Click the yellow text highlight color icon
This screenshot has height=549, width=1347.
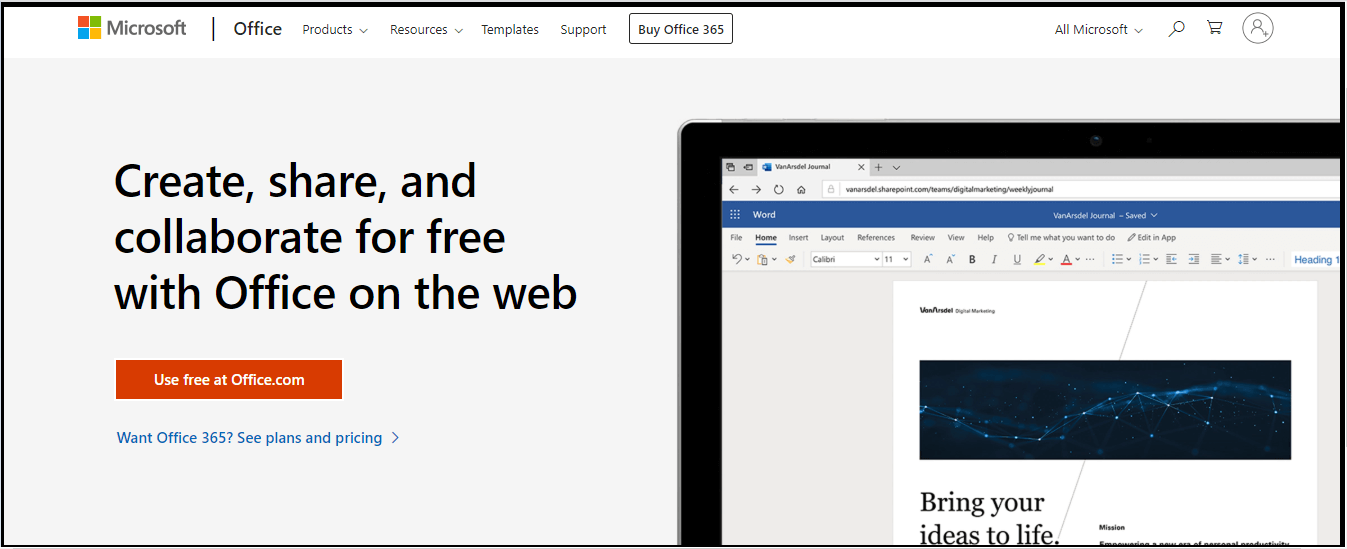(1039, 259)
